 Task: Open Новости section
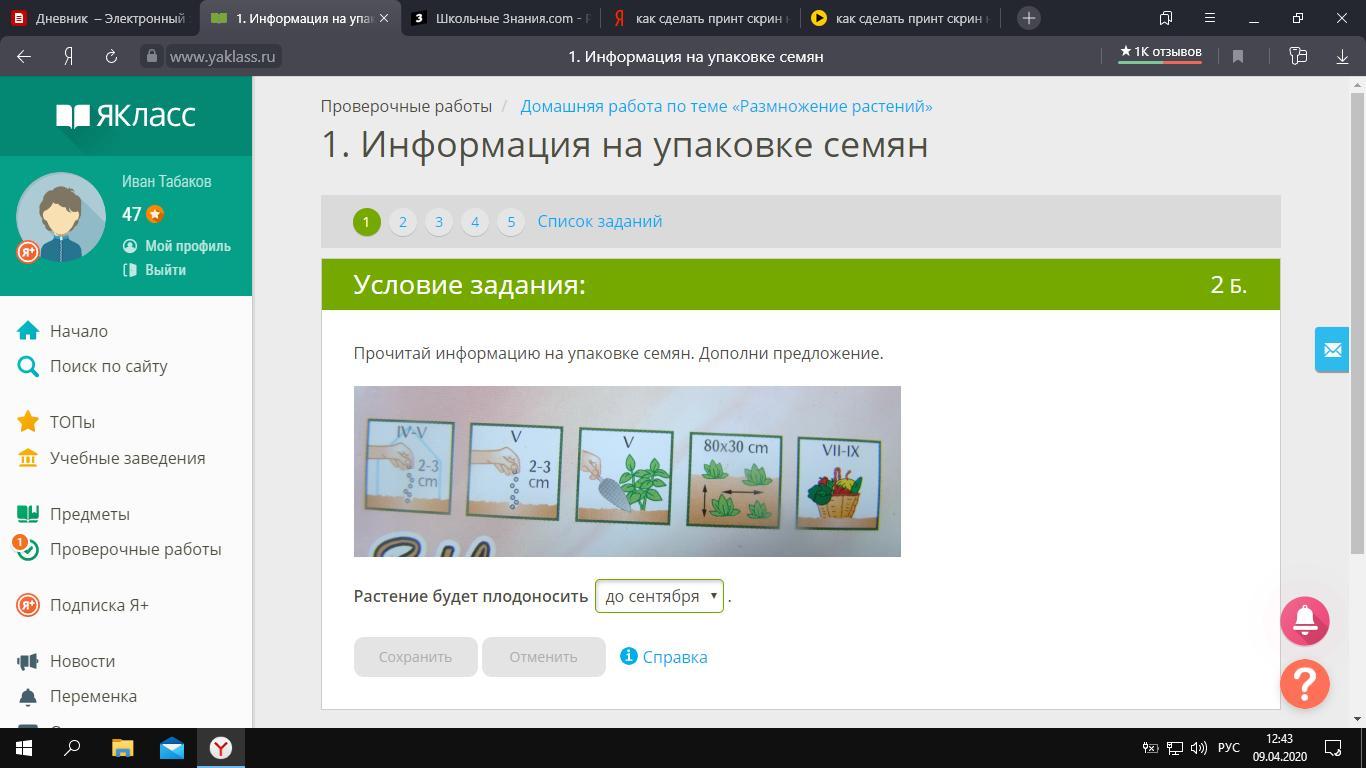click(x=82, y=661)
